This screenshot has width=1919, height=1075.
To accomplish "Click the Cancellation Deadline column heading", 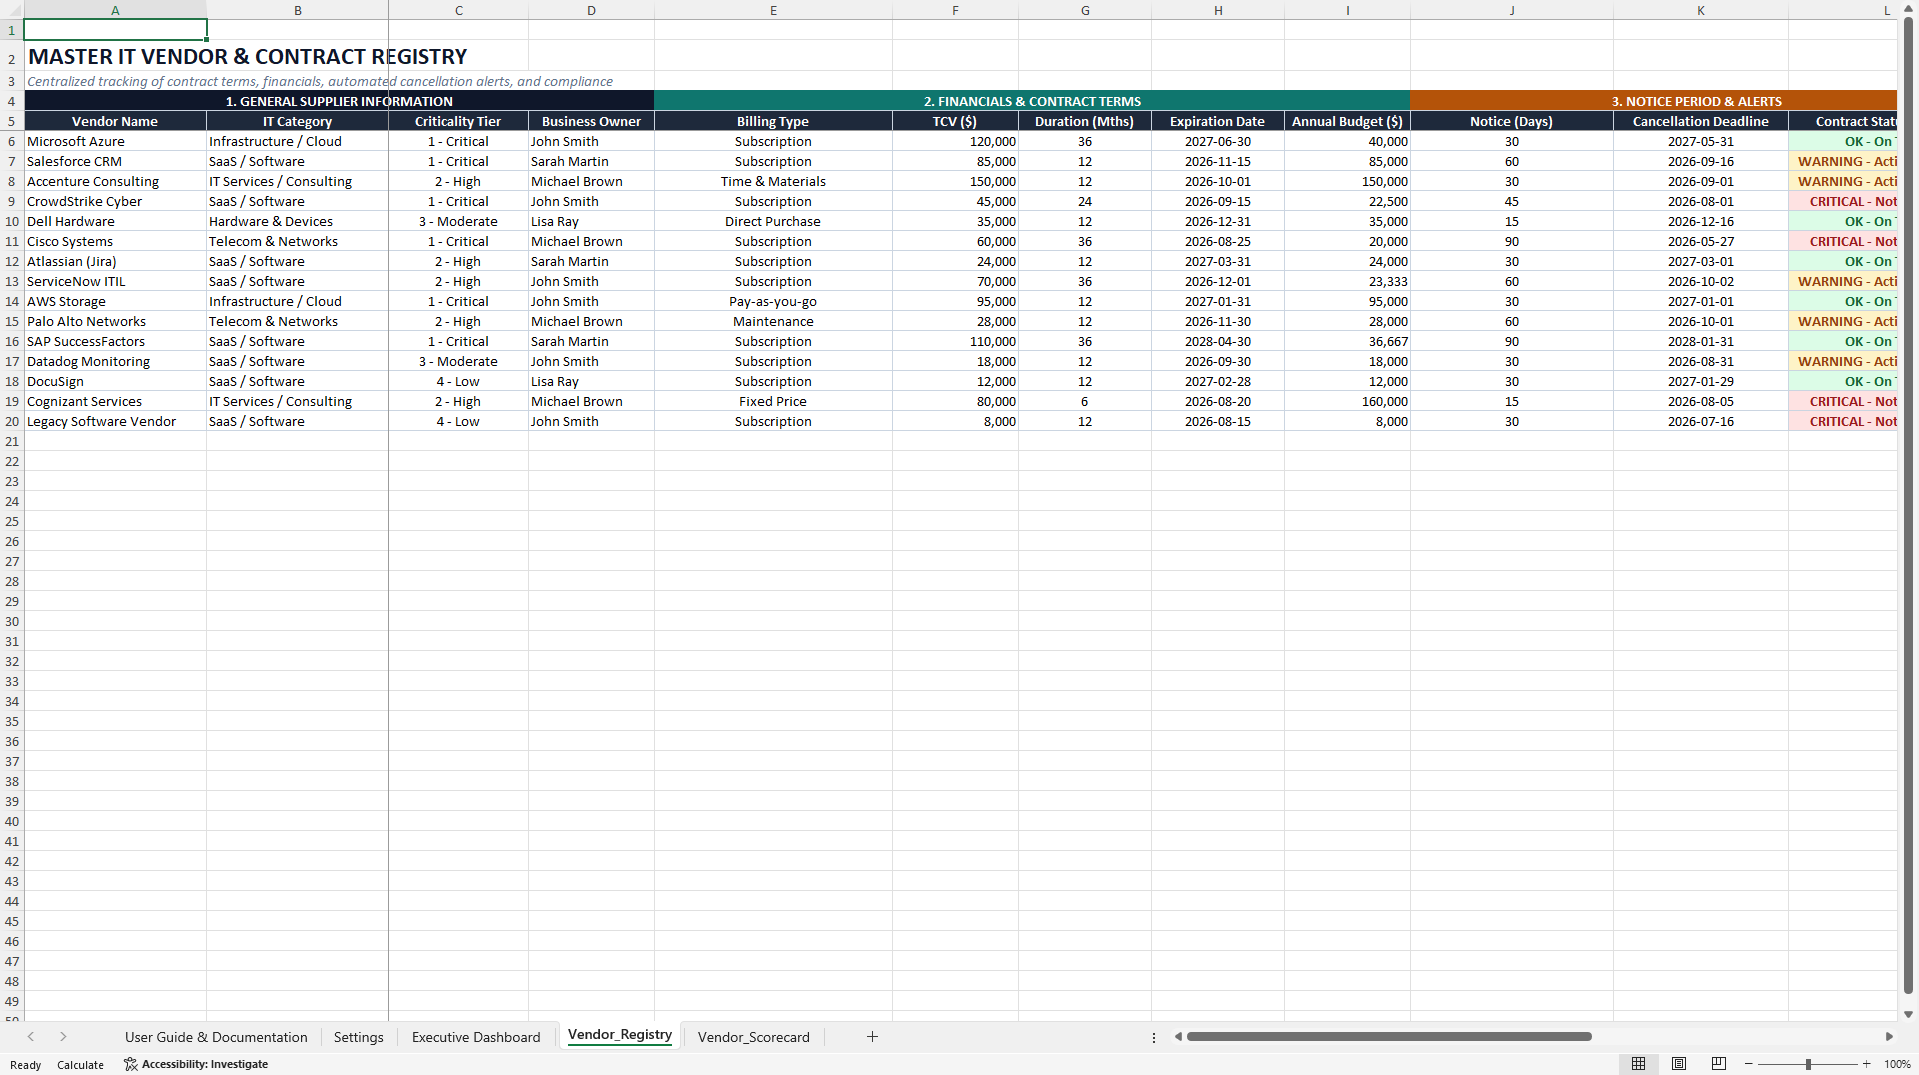I will pyautogui.click(x=1700, y=121).
